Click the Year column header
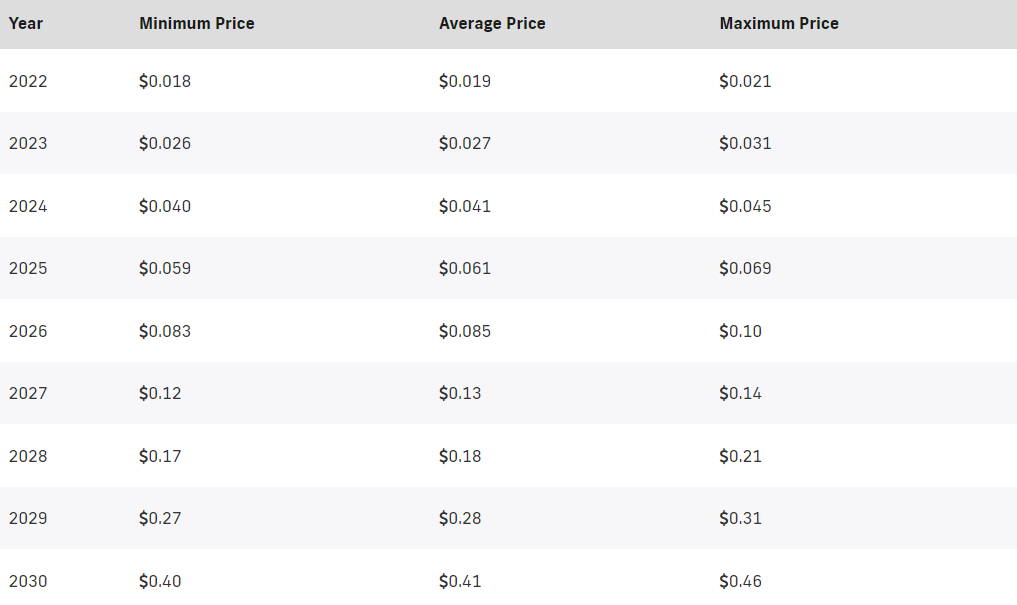Viewport: 1017px width, 605px height. [26, 23]
